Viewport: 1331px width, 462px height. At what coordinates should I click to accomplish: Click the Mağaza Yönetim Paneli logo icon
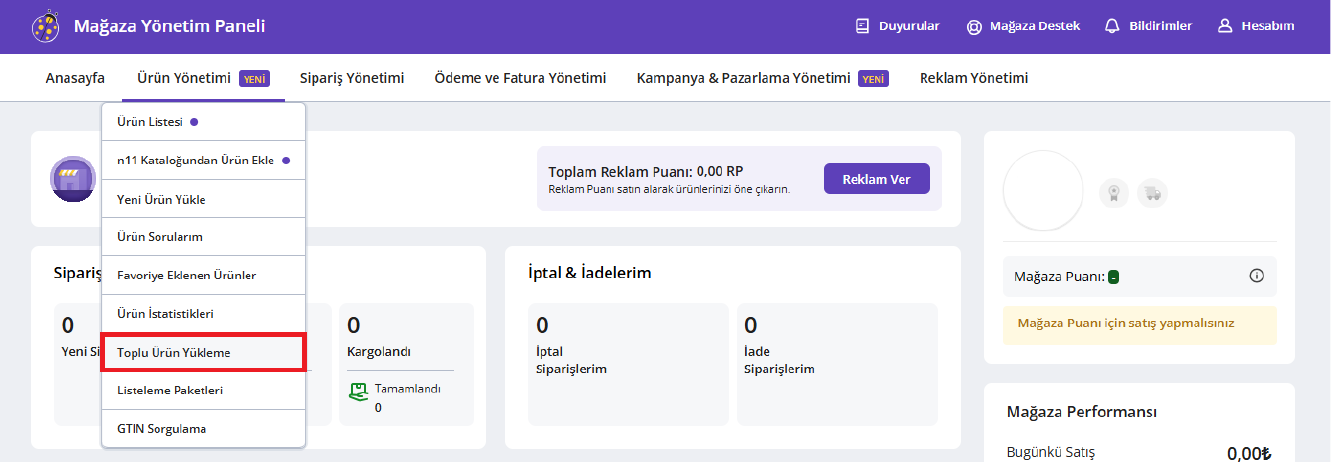click(45, 27)
